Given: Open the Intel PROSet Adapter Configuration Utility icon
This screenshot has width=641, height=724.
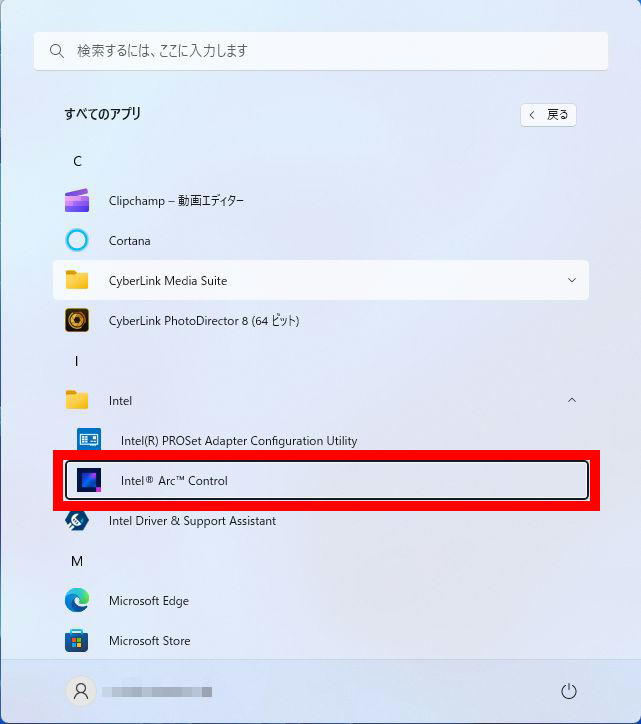Looking at the screenshot, I should 89,440.
